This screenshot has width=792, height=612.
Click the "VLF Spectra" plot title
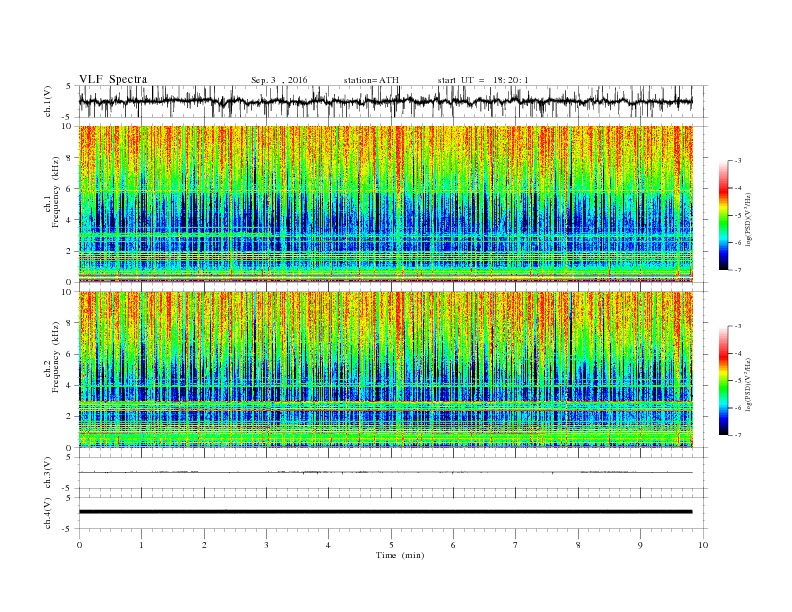tap(113, 79)
